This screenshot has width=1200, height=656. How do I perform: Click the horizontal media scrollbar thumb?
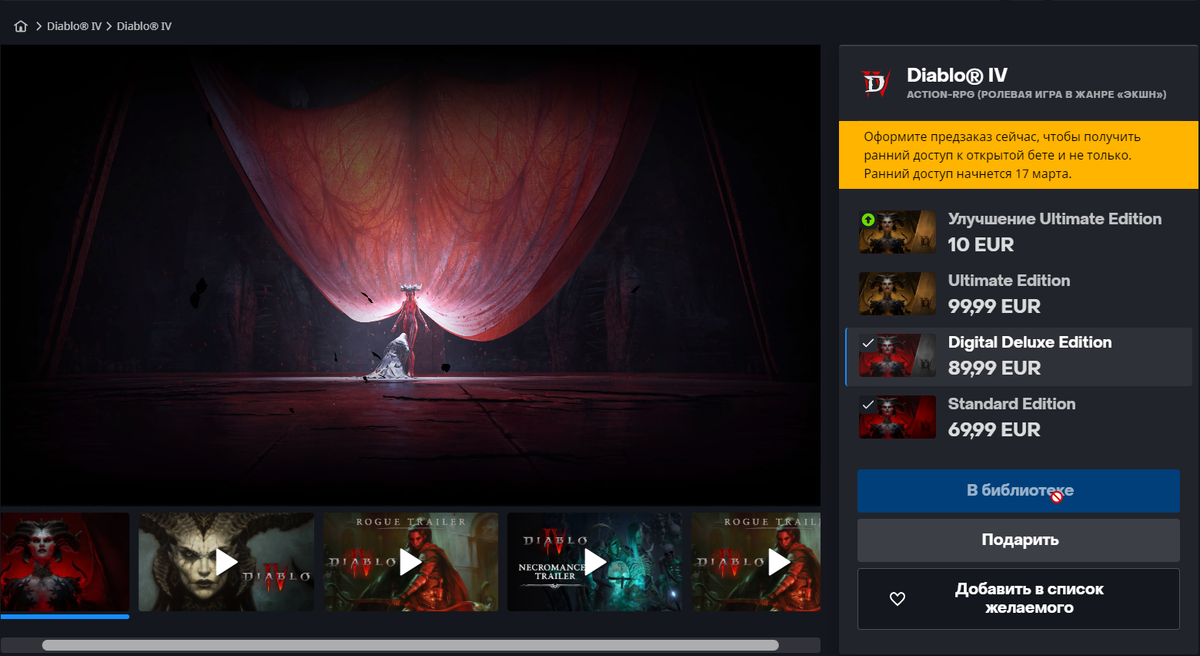click(x=410, y=645)
